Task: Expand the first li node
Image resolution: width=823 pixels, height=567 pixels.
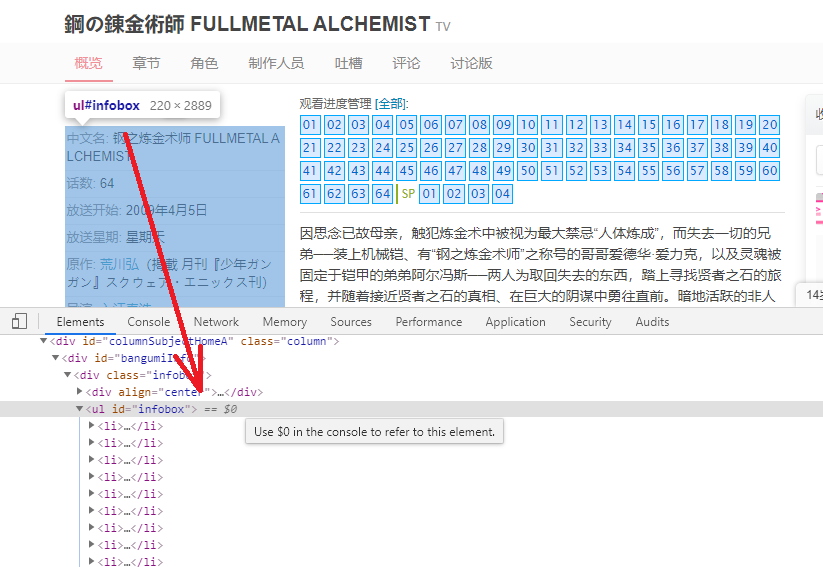Action: pyautogui.click(x=92, y=426)
